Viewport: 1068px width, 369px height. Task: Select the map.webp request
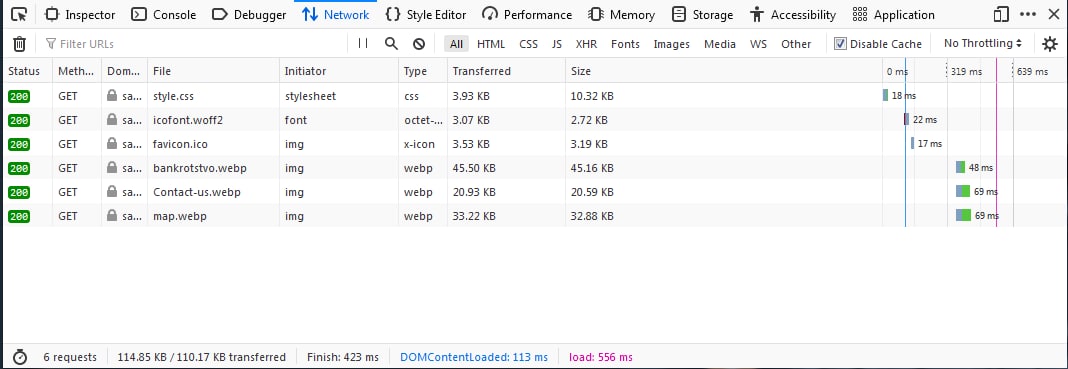[534, 216]
